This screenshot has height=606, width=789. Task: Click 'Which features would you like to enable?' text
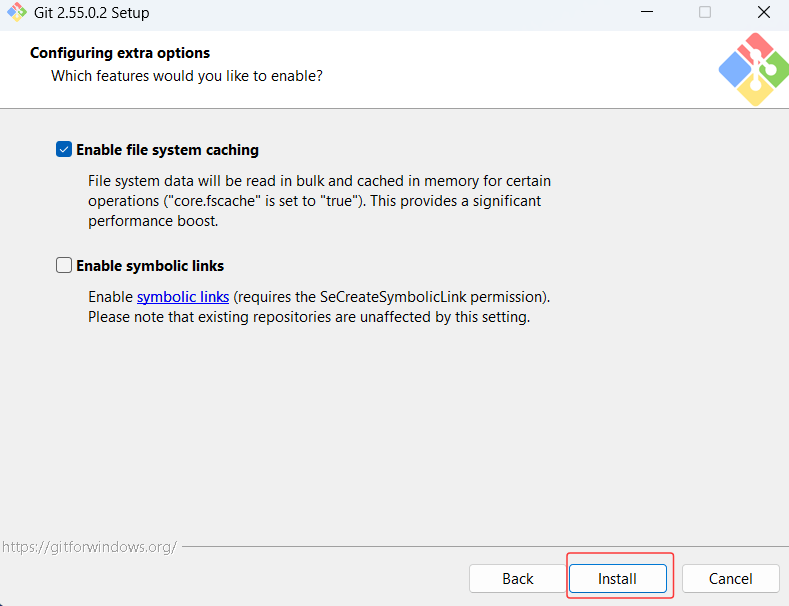[187, 76]
